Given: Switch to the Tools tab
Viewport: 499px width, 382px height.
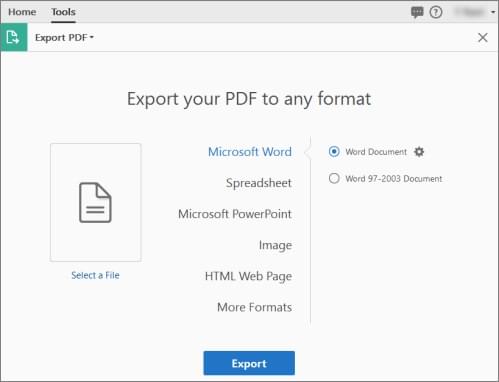Looking at the screenshot, I should click(63, 12).
